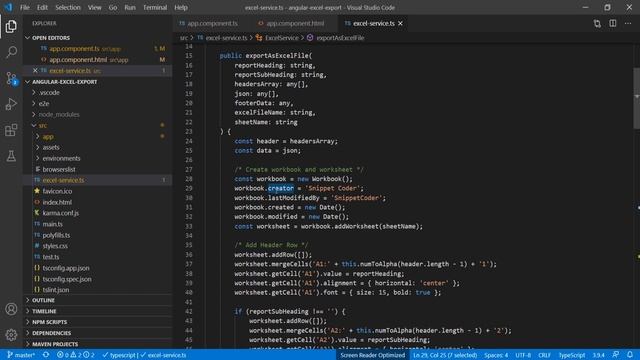This screenshot has width=640, height=360.
Task: Switch to the app.component.ts tab
Action: tap(212, 24)
